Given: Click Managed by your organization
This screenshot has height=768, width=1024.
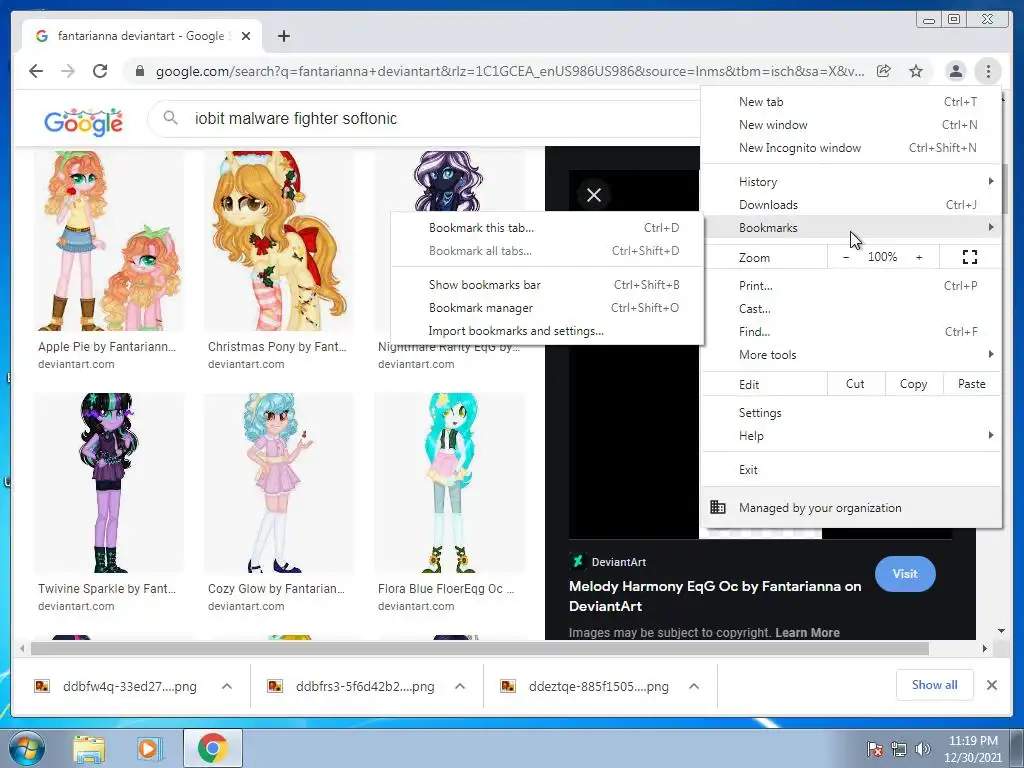Looking at the screenshot, I should point(852,507).
